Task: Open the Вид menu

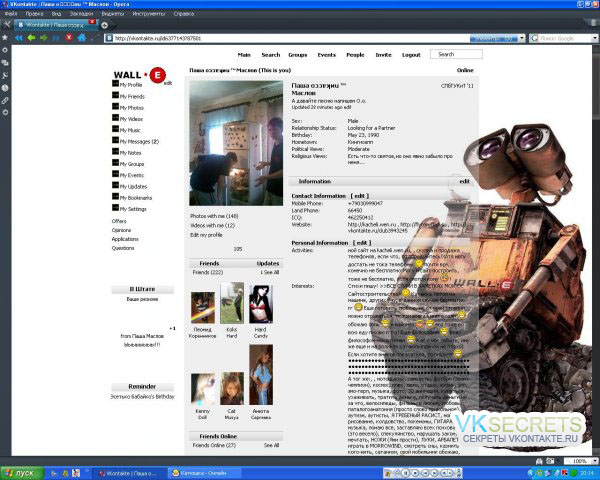Action: pos(56,13)
